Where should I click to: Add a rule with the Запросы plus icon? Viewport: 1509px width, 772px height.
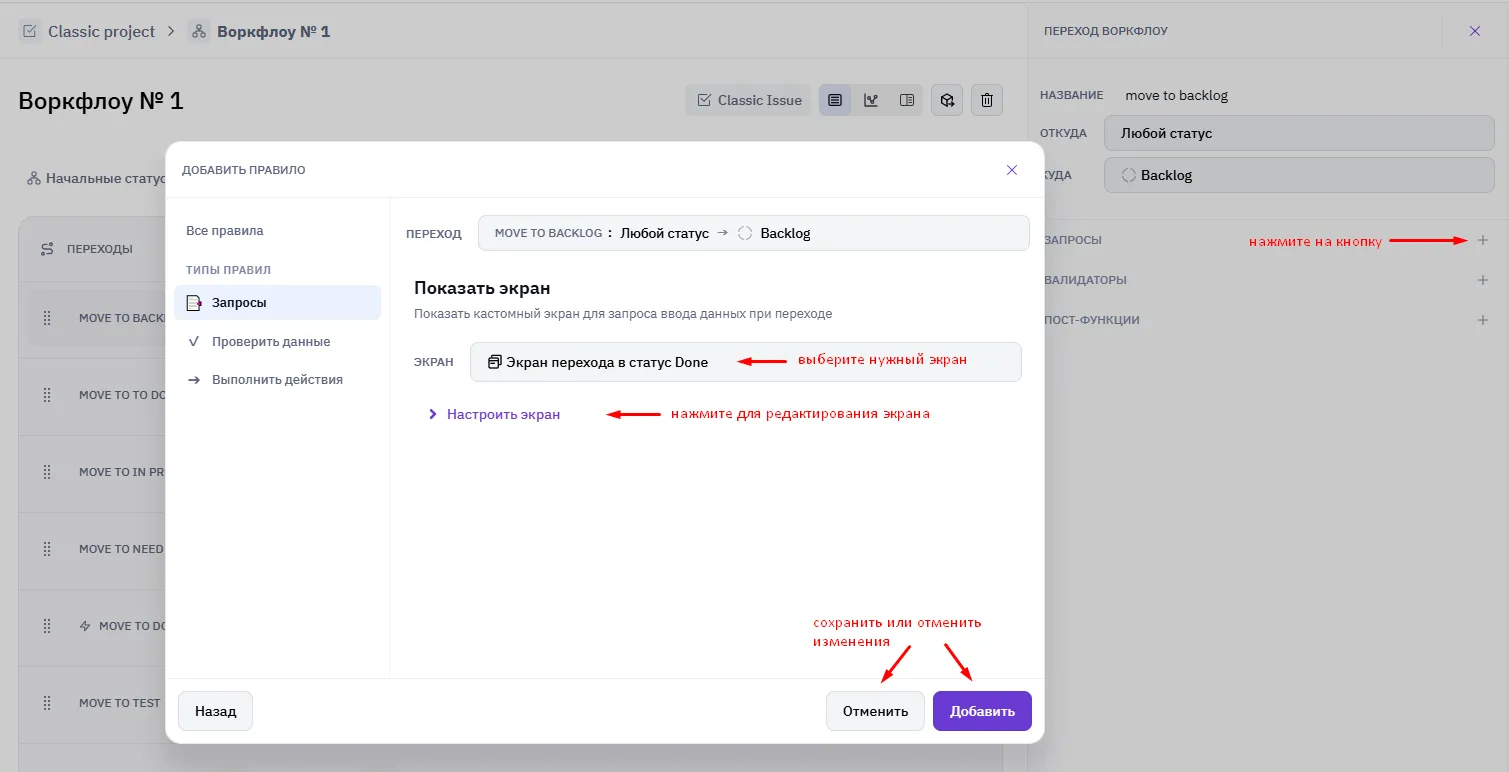tap(1483, 240)
